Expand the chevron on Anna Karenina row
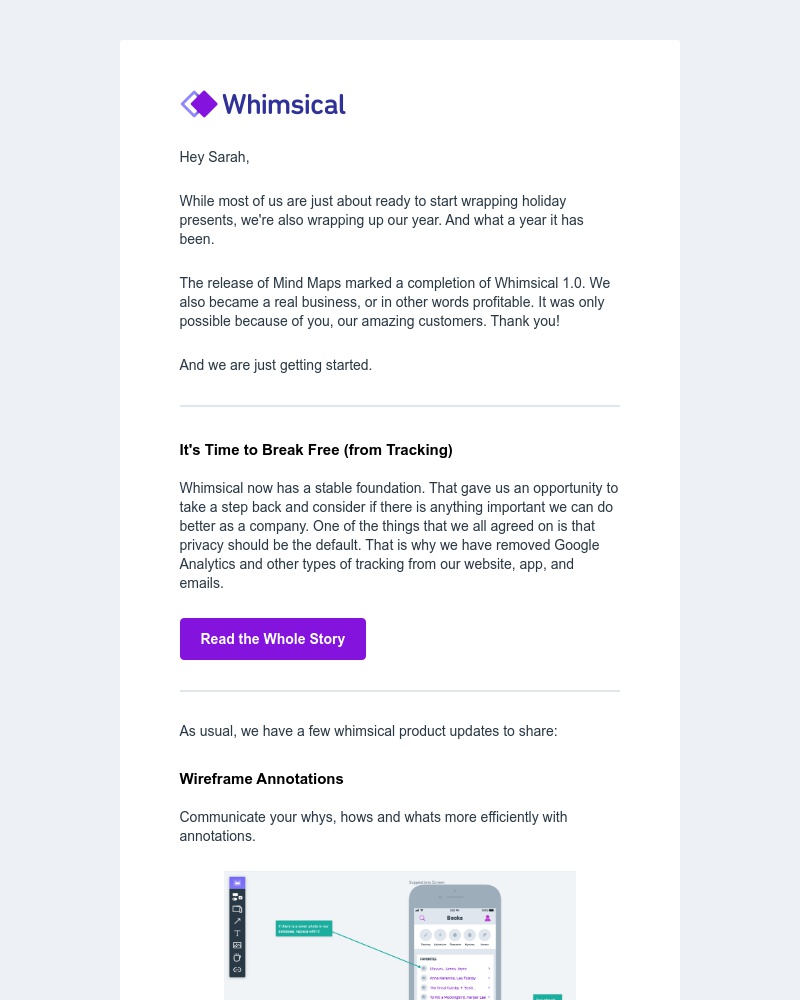Viewport: 800px width, 1000px height. coord(488,977)
